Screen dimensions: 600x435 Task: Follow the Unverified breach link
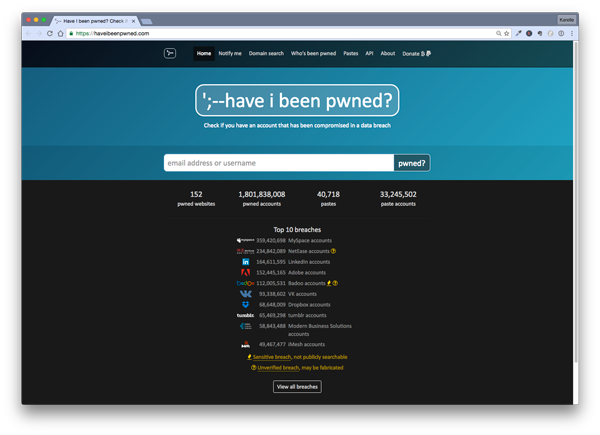[x=278, y=368]
